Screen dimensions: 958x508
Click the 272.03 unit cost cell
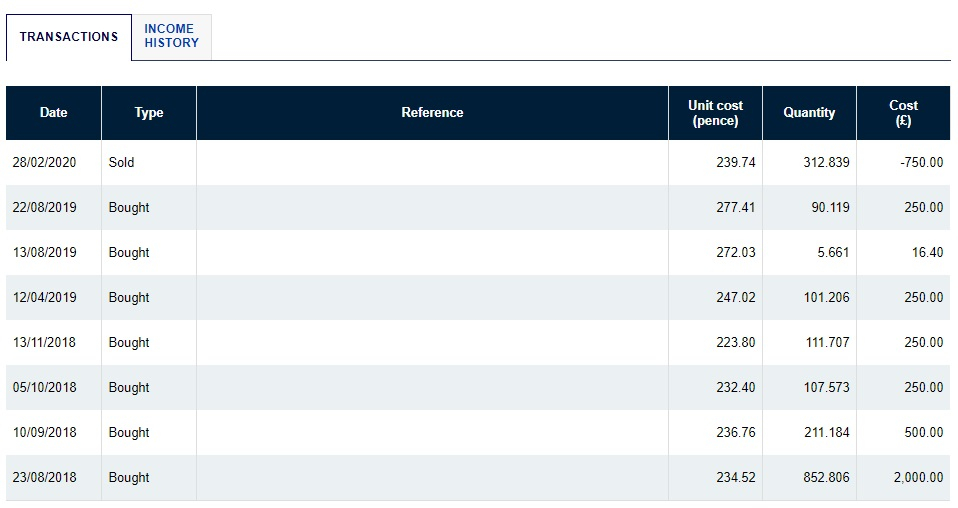click(x=715, y=252)
